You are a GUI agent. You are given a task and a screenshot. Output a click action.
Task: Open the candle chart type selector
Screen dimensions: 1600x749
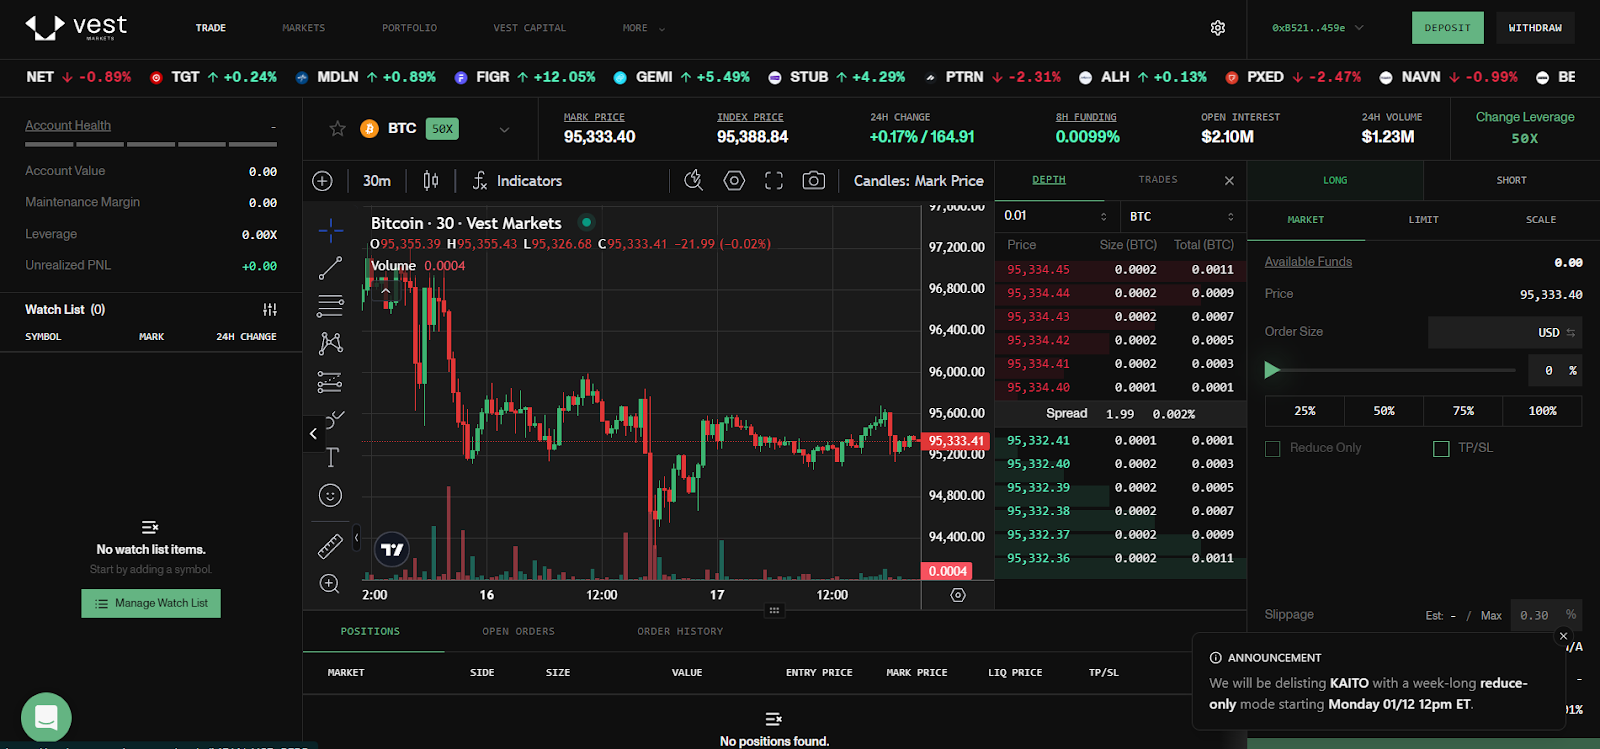431,181
